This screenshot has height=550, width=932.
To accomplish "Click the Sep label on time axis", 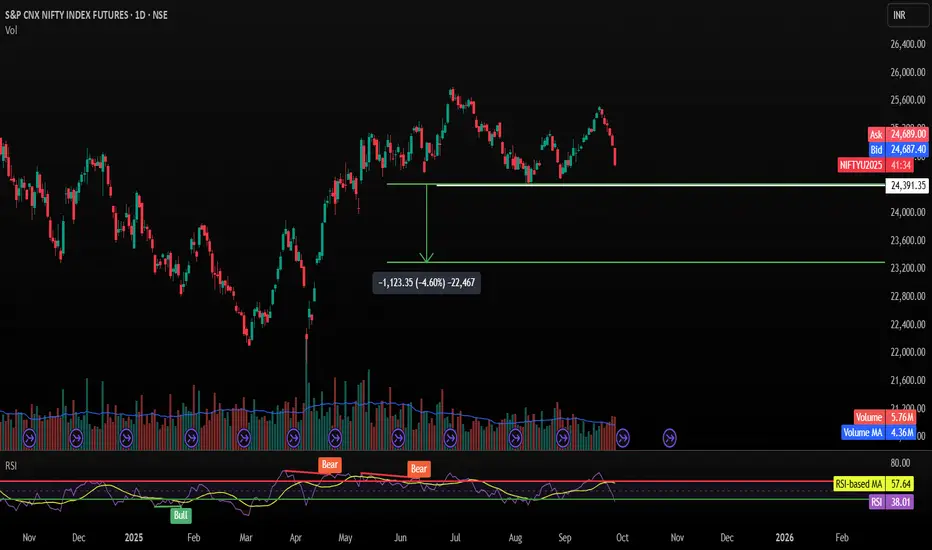I will [565, 538].
